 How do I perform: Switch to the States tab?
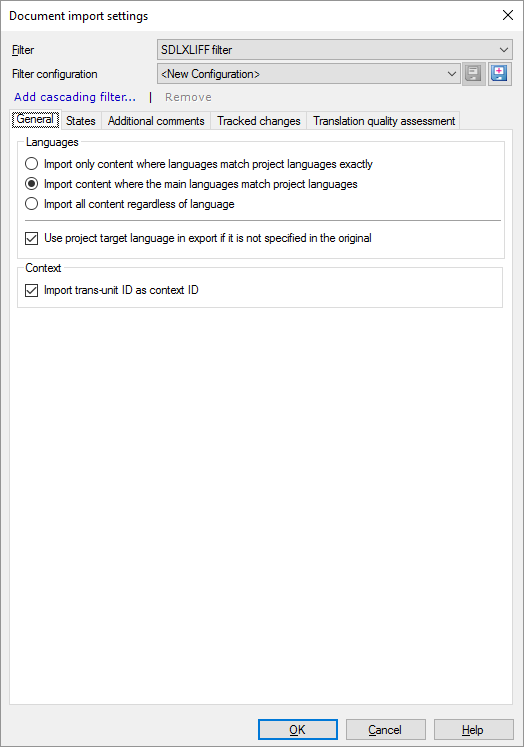pos(81,121)
